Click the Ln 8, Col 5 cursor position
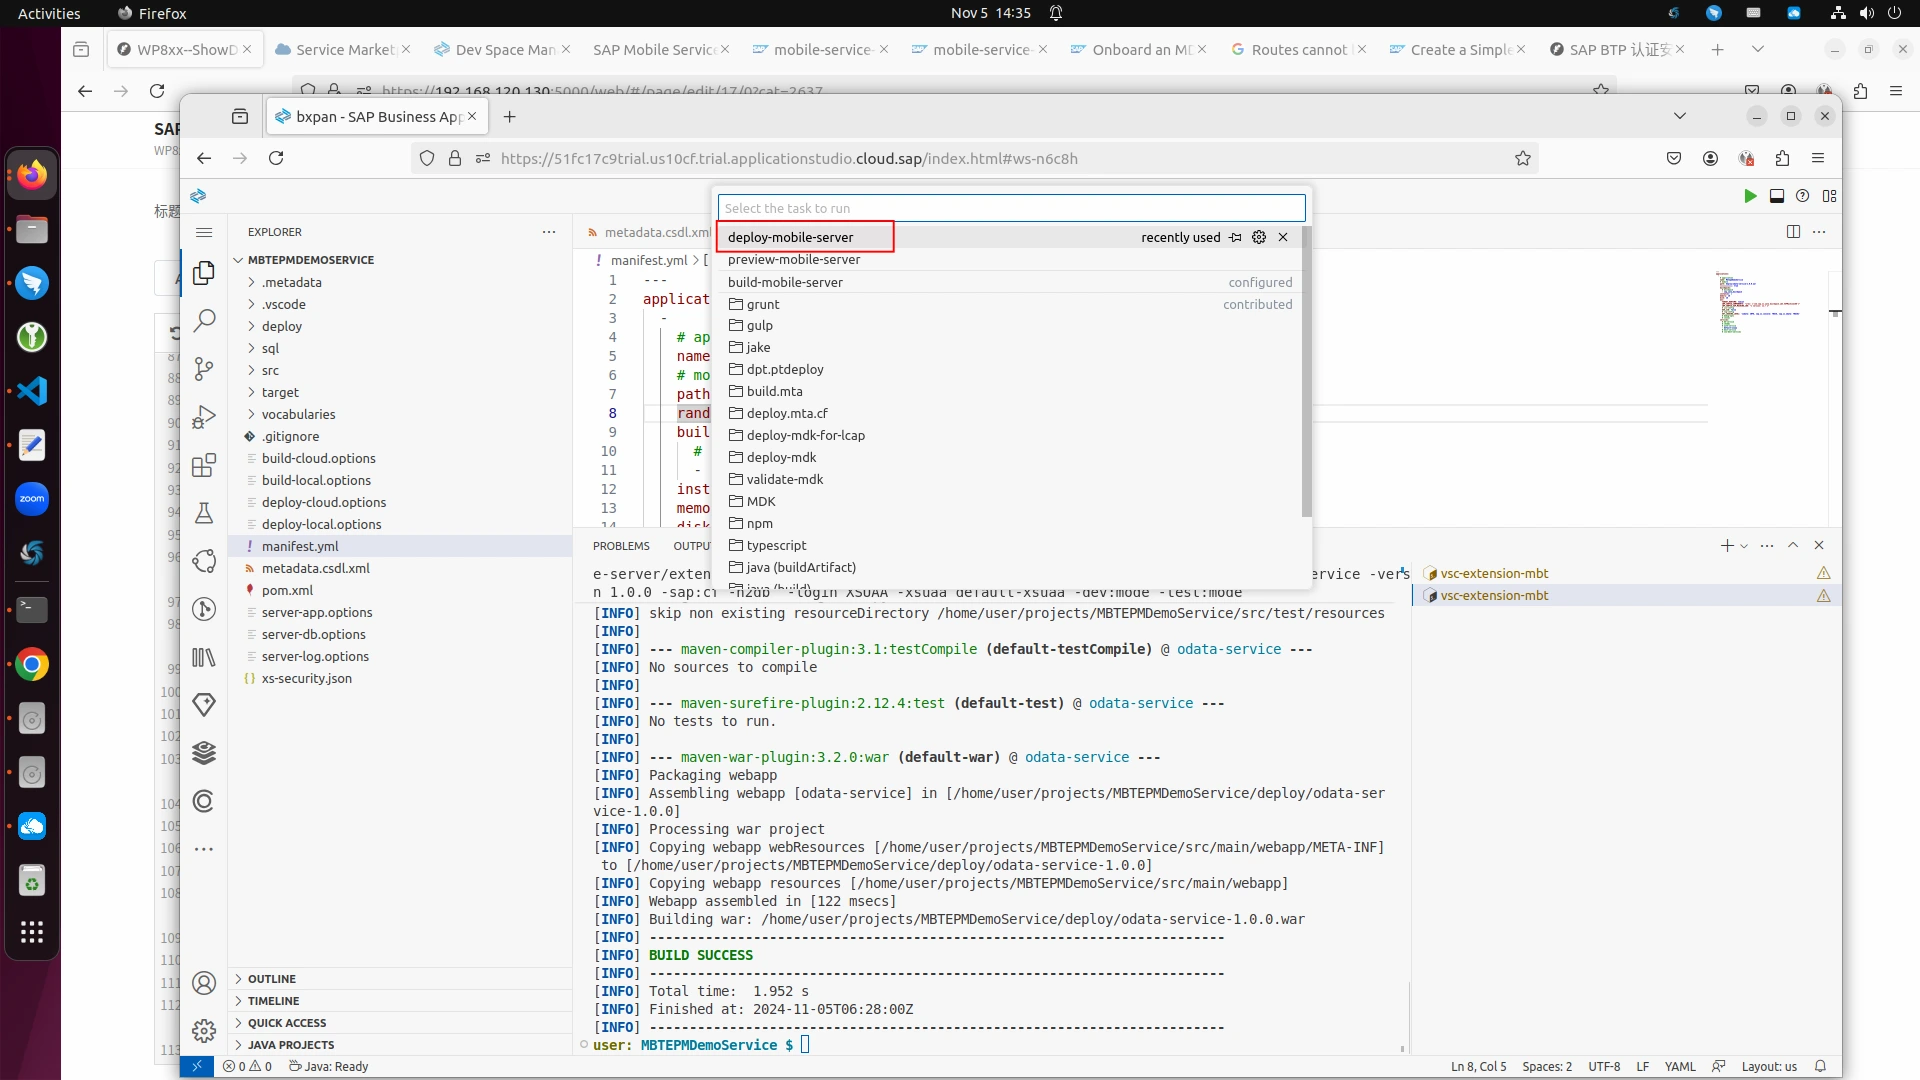 [1479, 1066]
